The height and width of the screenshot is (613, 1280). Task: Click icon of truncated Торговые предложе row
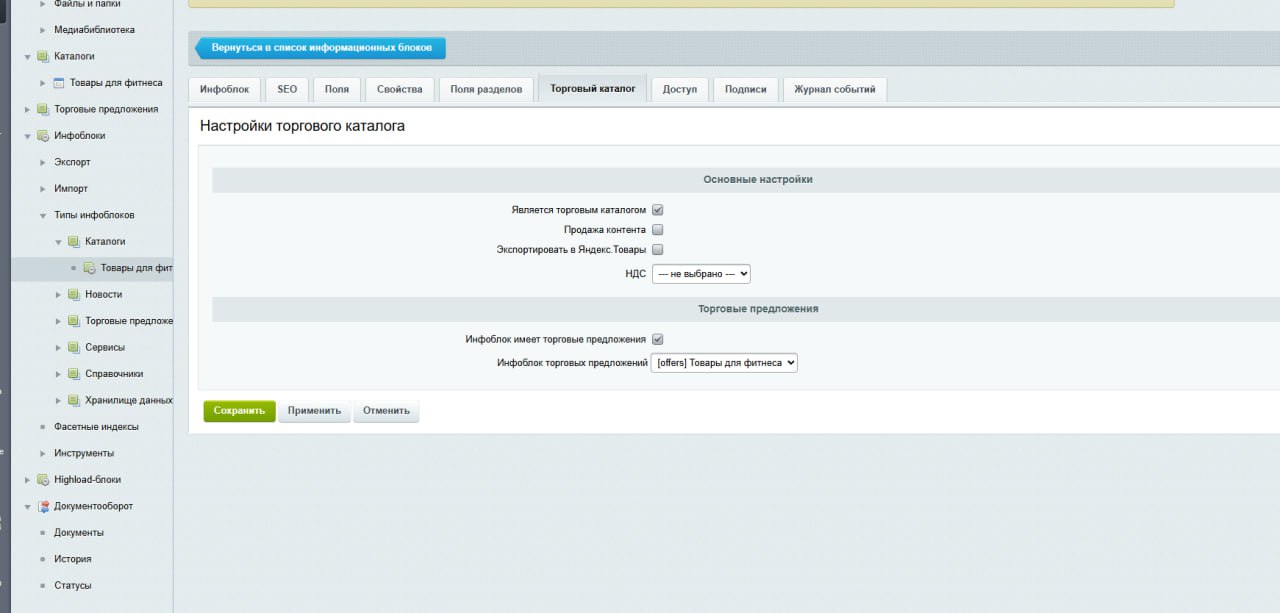pyautogui.click(x=73, y=321)
